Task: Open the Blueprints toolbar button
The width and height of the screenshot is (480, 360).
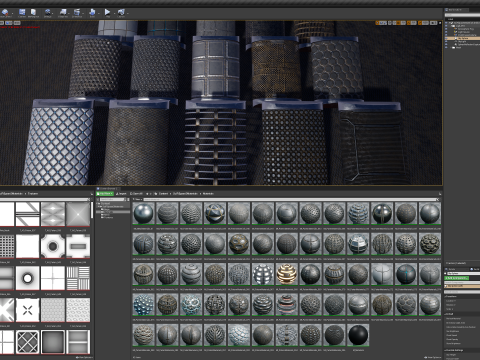Action: (63, 13)
